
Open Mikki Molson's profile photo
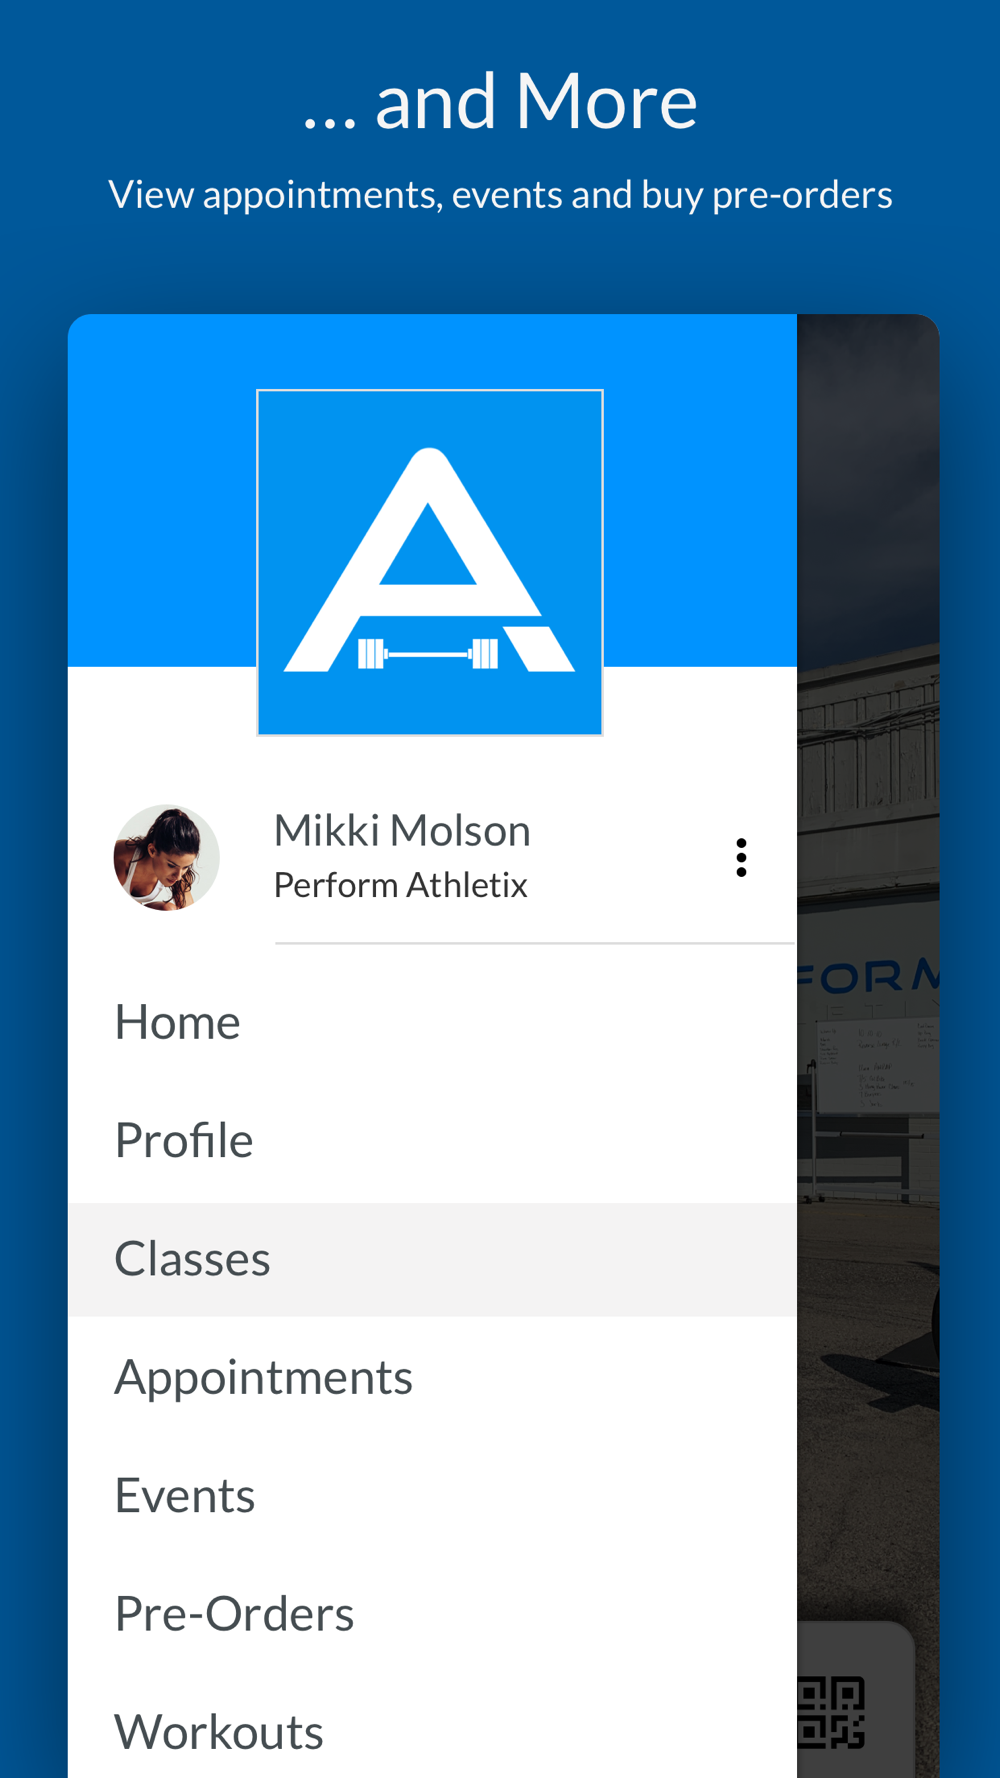[166, 858]
